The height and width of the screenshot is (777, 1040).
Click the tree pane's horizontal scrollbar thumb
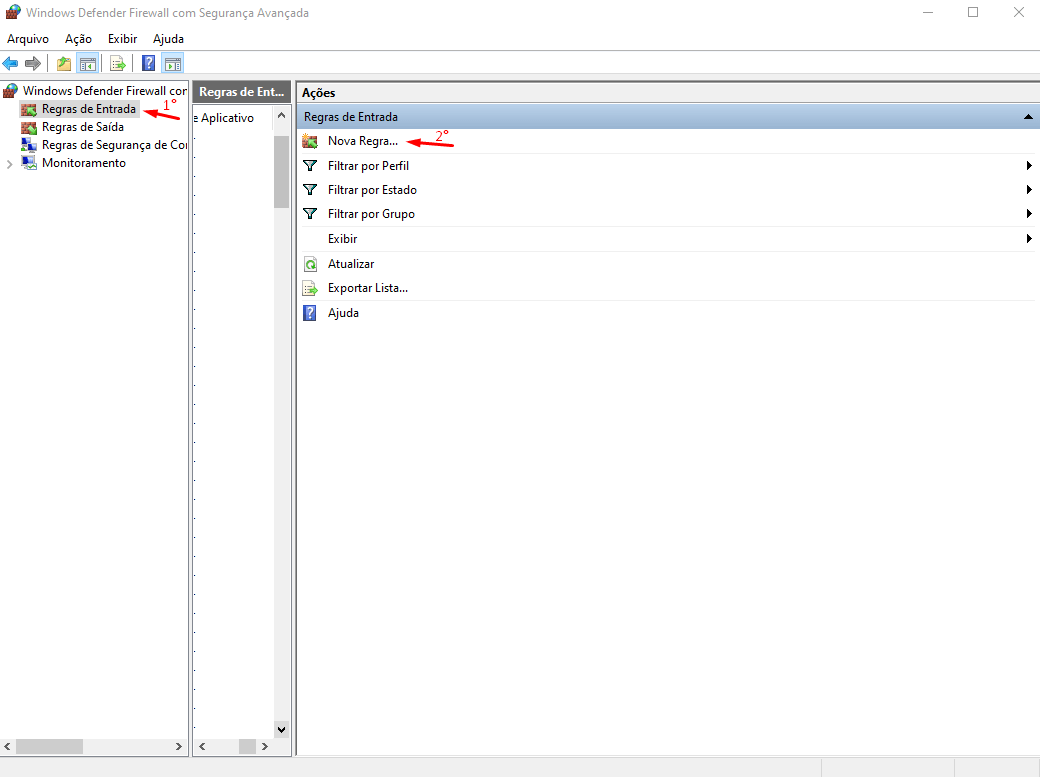pos(50,746)
